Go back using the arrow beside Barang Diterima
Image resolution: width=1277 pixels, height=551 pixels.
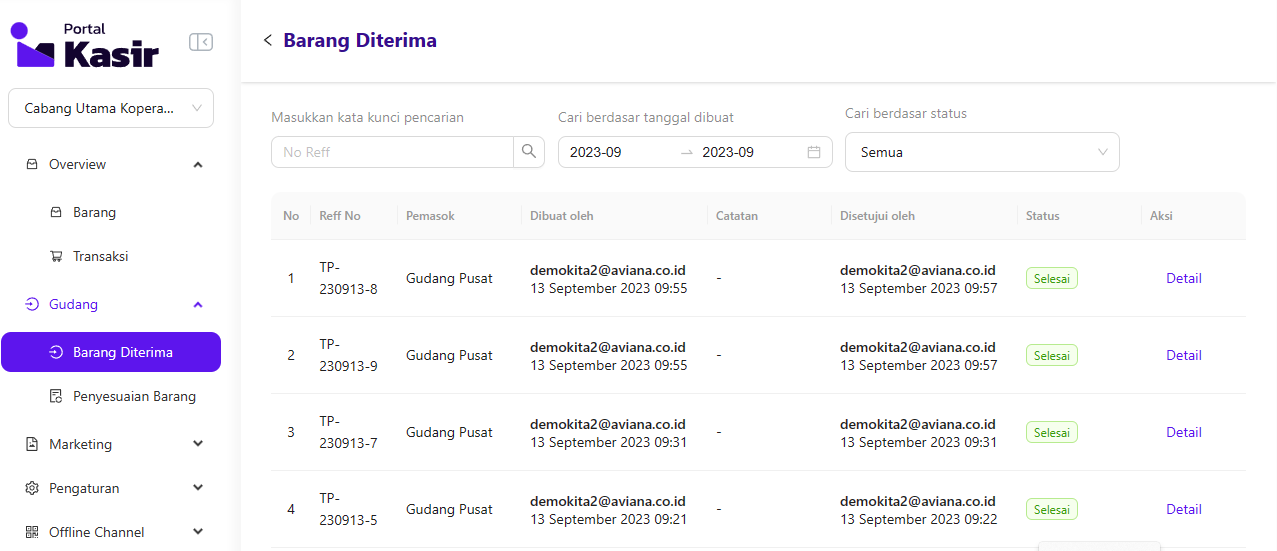click(x=267, y=40)
